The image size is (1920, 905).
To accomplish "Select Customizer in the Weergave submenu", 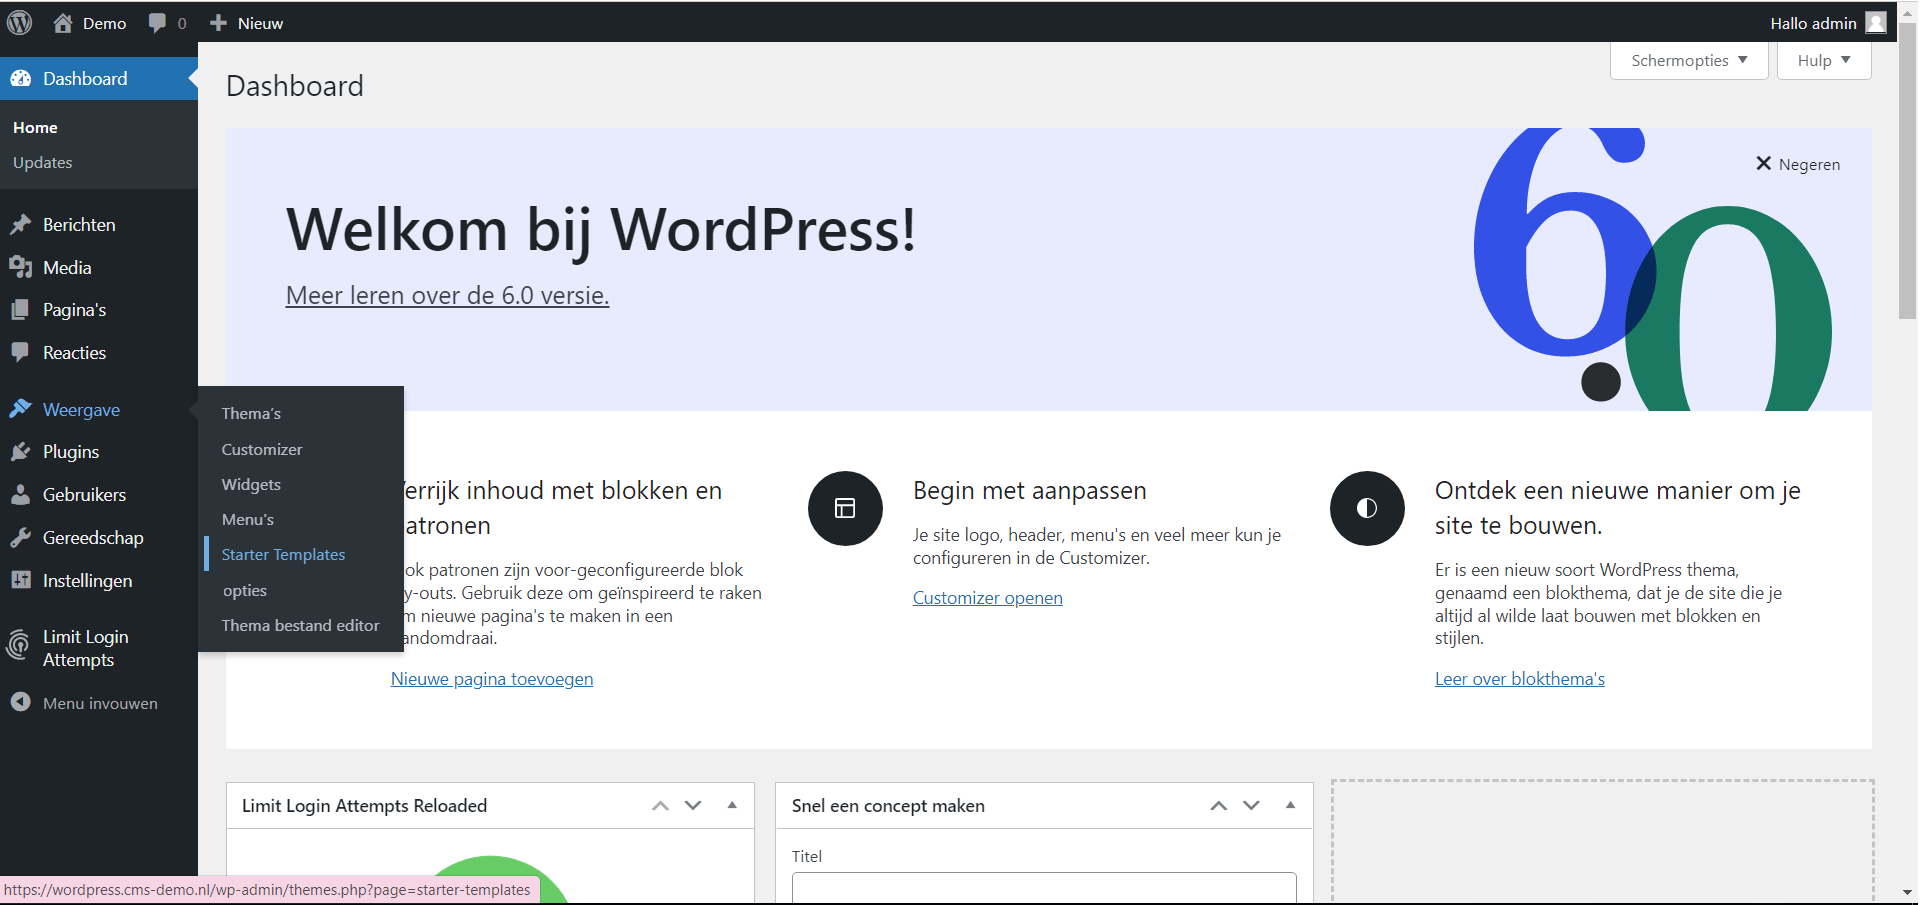I will tap(262, 450).
